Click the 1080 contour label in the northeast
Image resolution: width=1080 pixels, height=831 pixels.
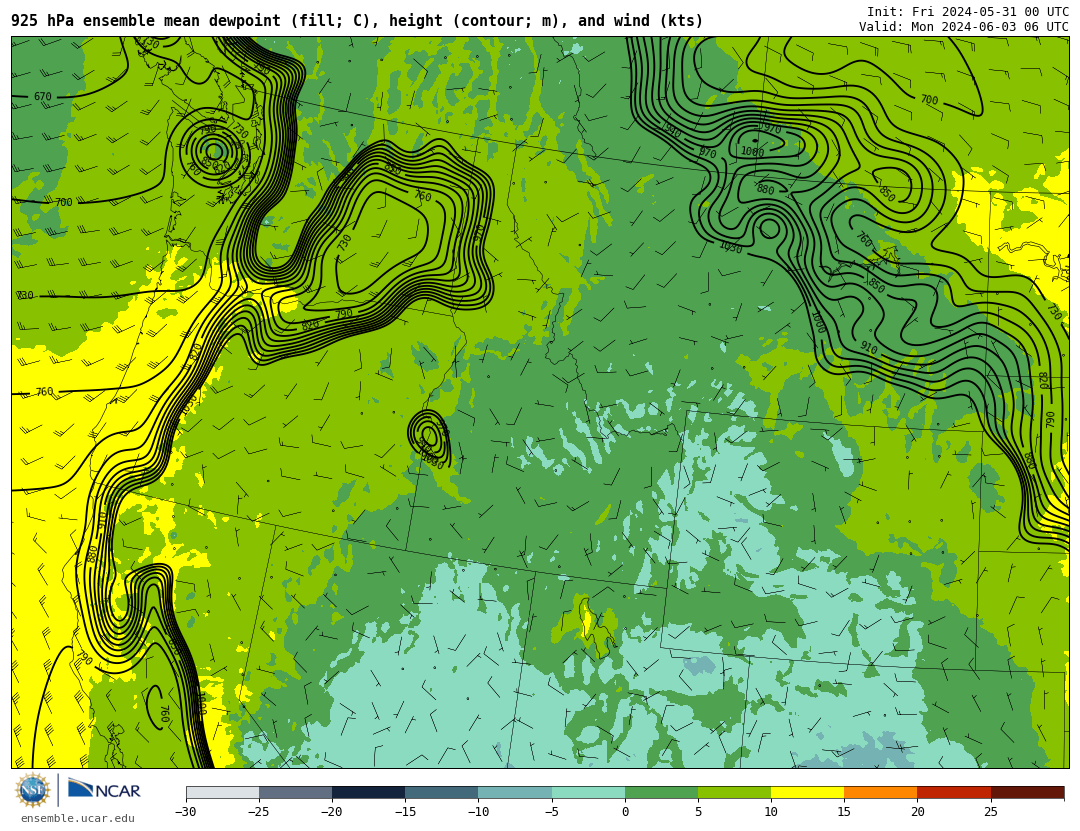pyautogui.click(x=752, y=152)
